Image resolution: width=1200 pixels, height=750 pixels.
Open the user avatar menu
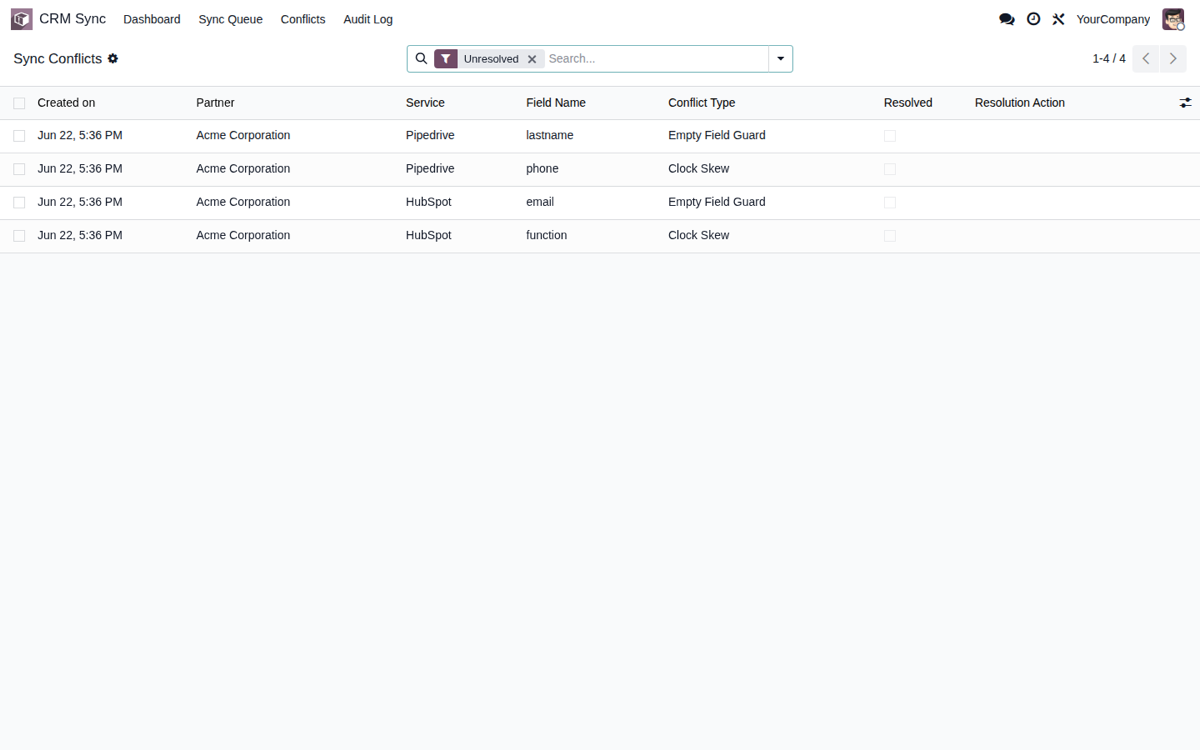(x=1173, y=19)
